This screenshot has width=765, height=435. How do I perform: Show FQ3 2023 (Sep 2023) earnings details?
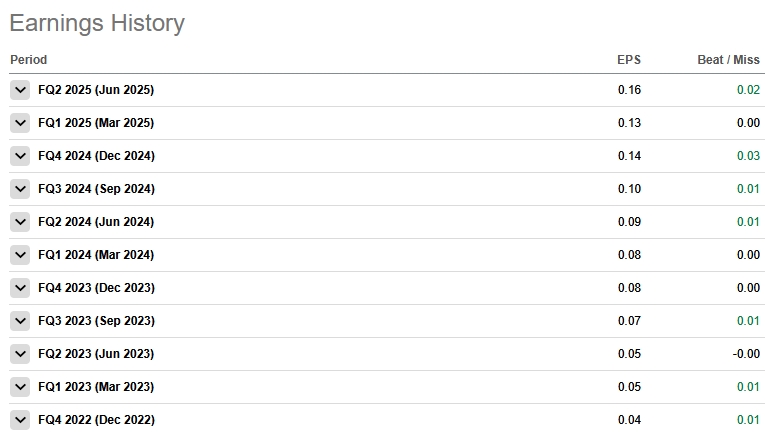(20, 321)
